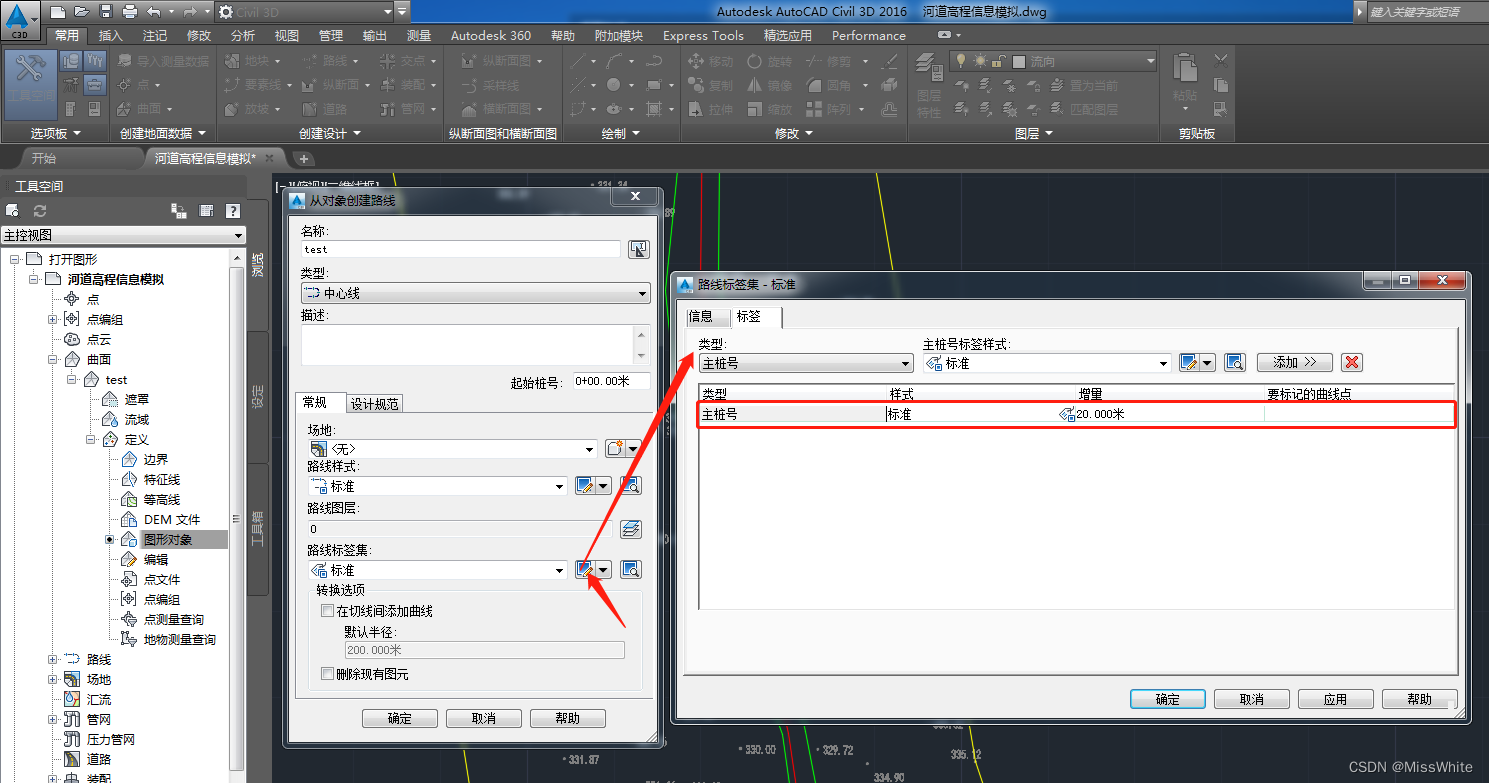Enable the 在切线间添加曲线 checkbox
The width and height of the screenshot is (1489, 783).
click(327, 610)
